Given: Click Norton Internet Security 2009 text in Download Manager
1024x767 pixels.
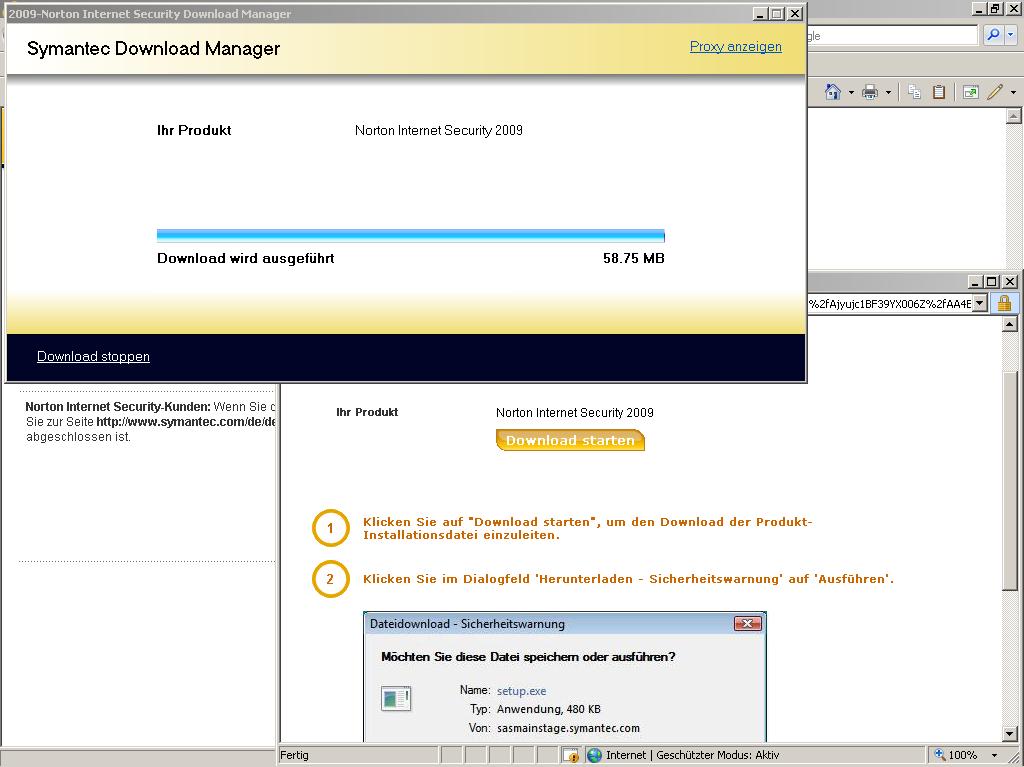Looking at the screenshot, I should (439, 130).
